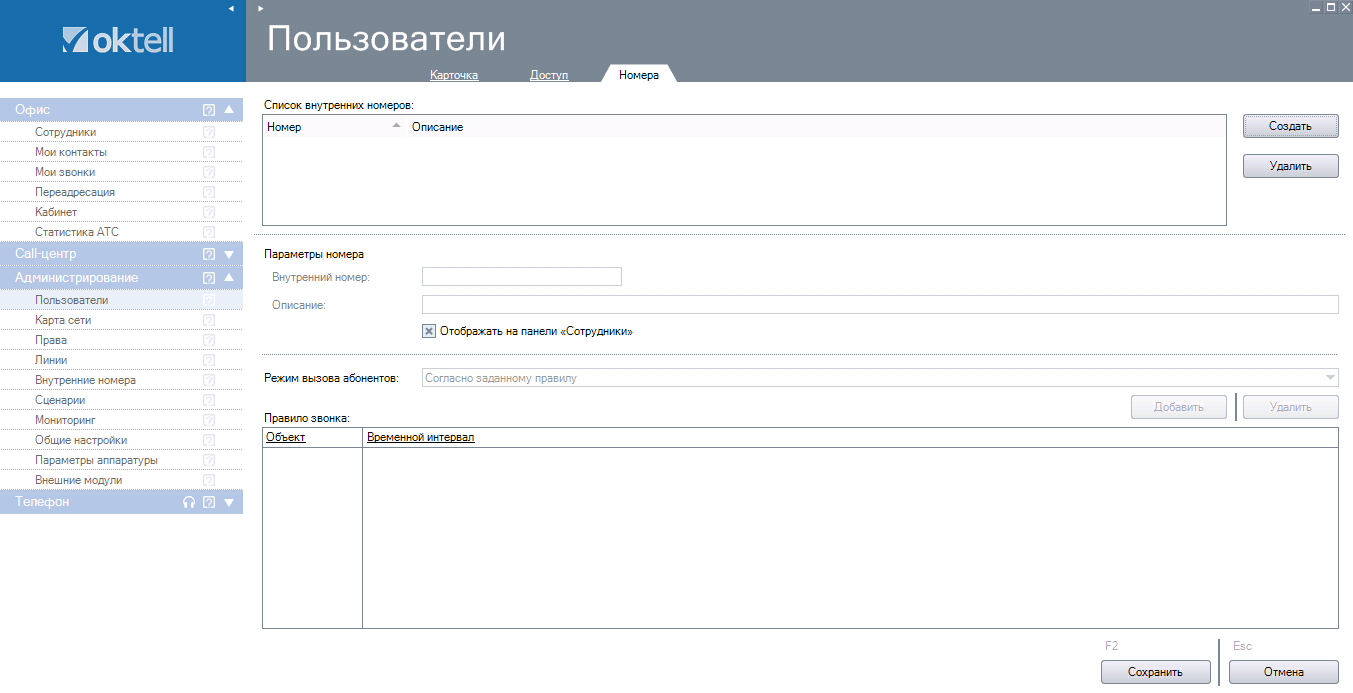1353x693 pixels.
Task: Click the headphones icon in Телефон section
Action: (189, 503)
